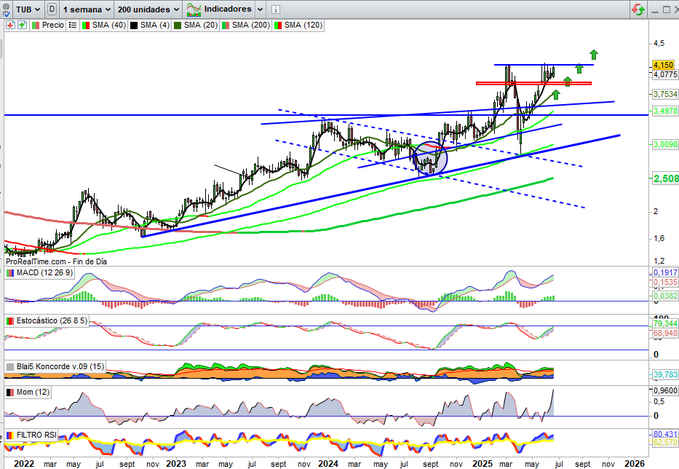This screenshot has height=469, width=679.
Task: Open the SMA (40) indicator settings
Action: point(109,25)
